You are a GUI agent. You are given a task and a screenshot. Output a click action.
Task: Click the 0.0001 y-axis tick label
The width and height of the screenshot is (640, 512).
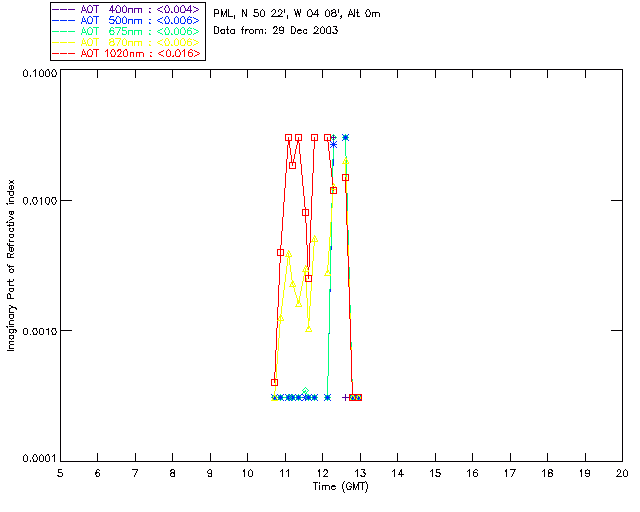40,459
